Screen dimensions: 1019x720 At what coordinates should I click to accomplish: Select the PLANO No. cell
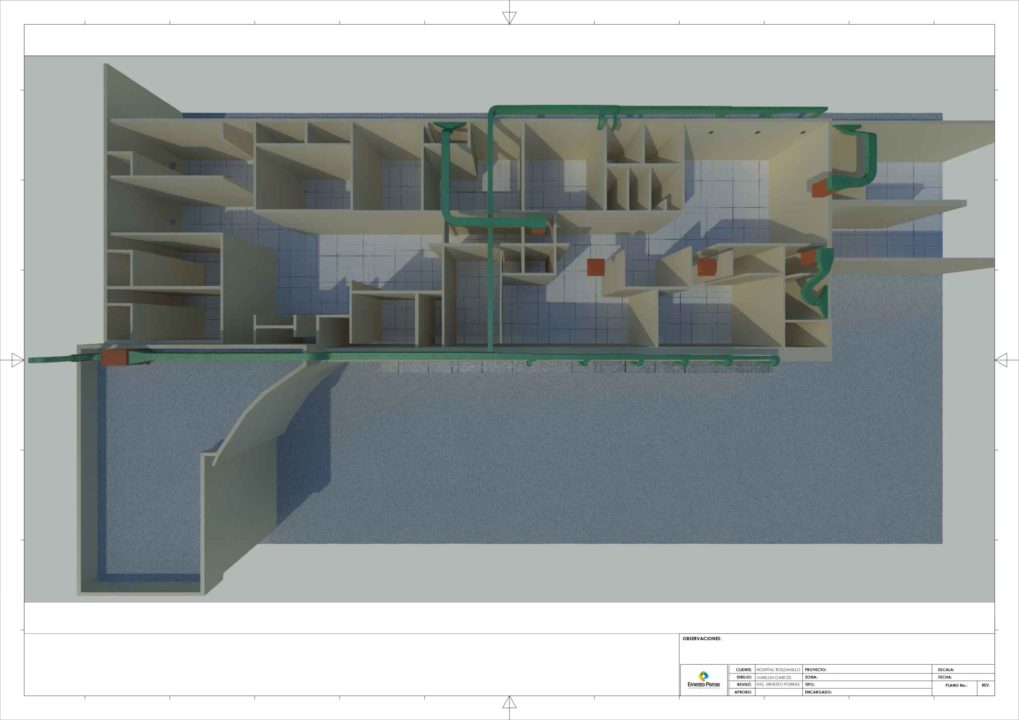tap(956, 686)
